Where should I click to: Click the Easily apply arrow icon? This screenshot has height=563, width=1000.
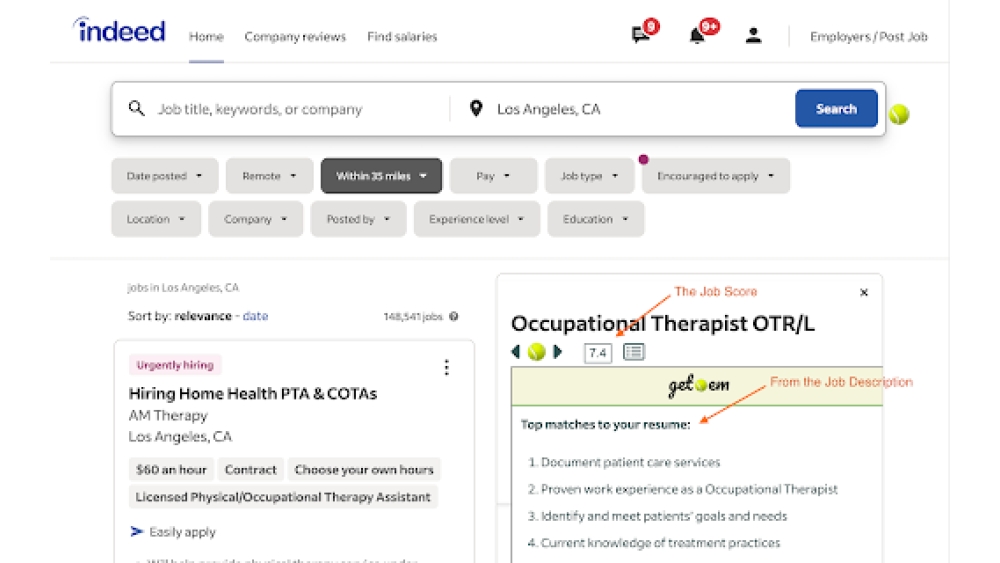pyautogui.click(x=136, y=531)
